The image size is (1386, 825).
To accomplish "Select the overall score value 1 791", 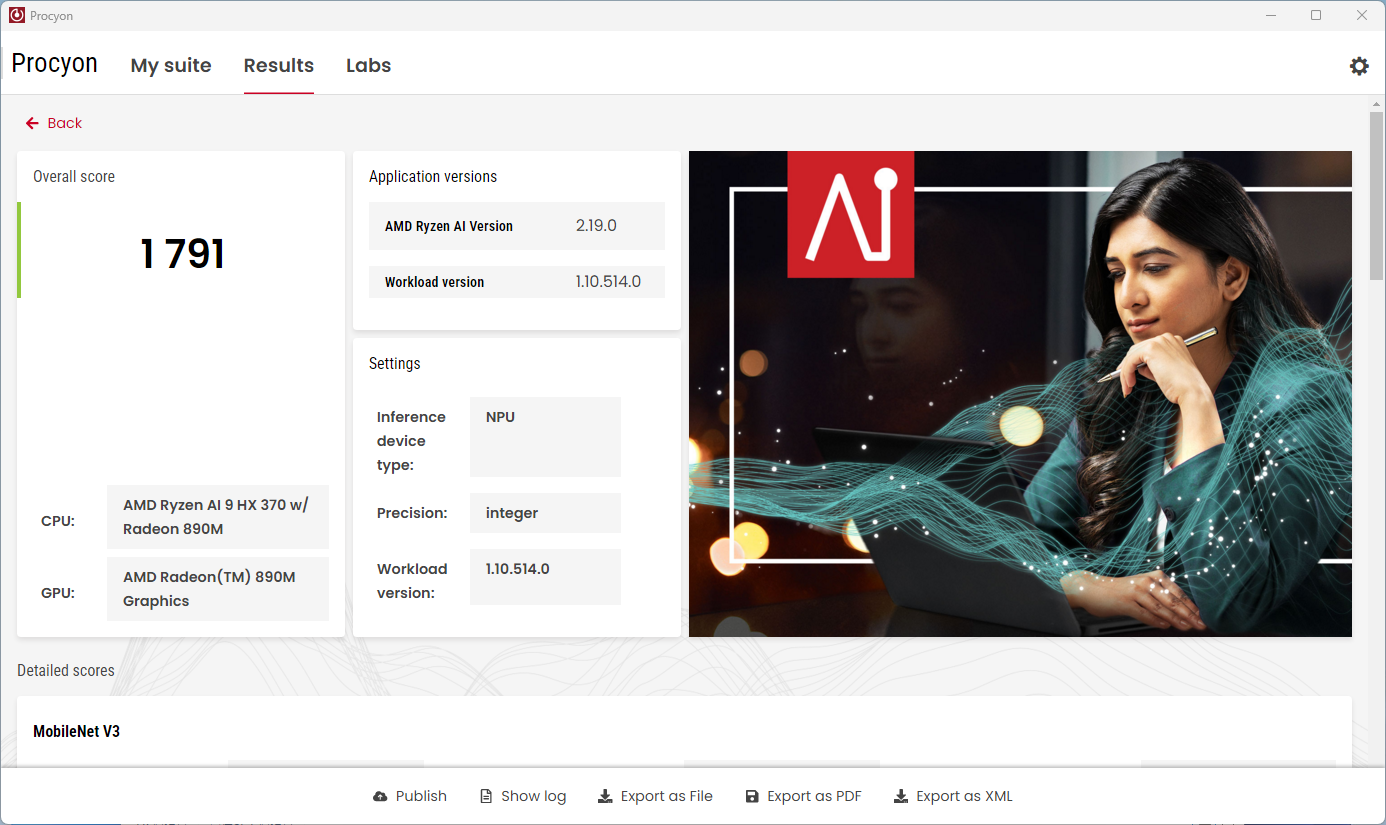I will coord(183,254).
